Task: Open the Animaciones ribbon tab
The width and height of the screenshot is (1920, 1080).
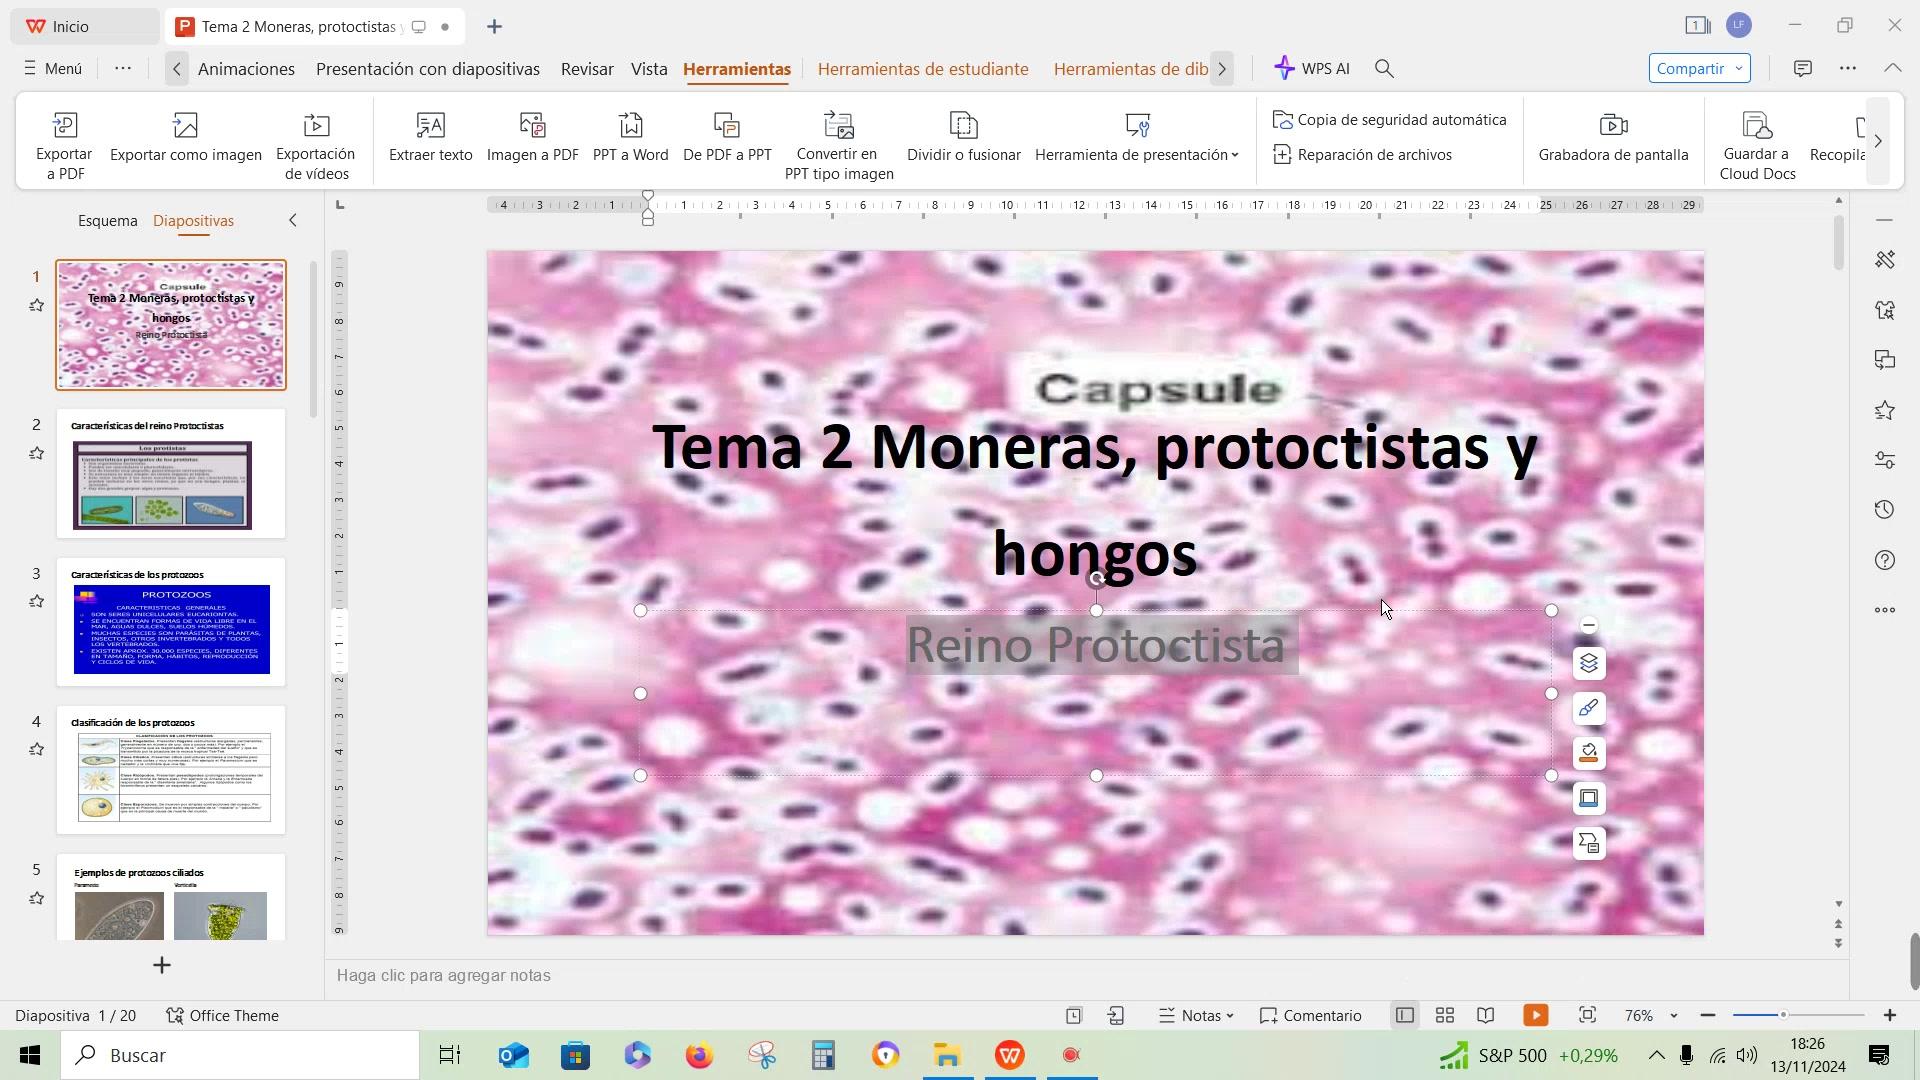Action: (x=246, y=69)
